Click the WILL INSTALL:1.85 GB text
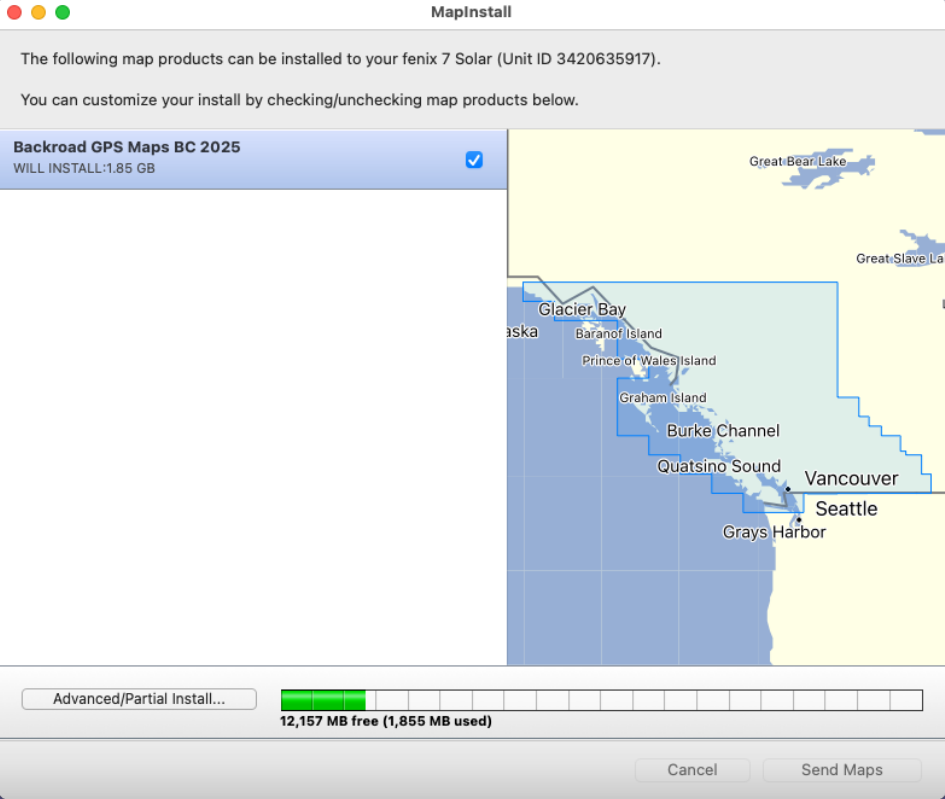Image resolution: width=945 pixels, height=799 pixels. (x=84, y=169)
